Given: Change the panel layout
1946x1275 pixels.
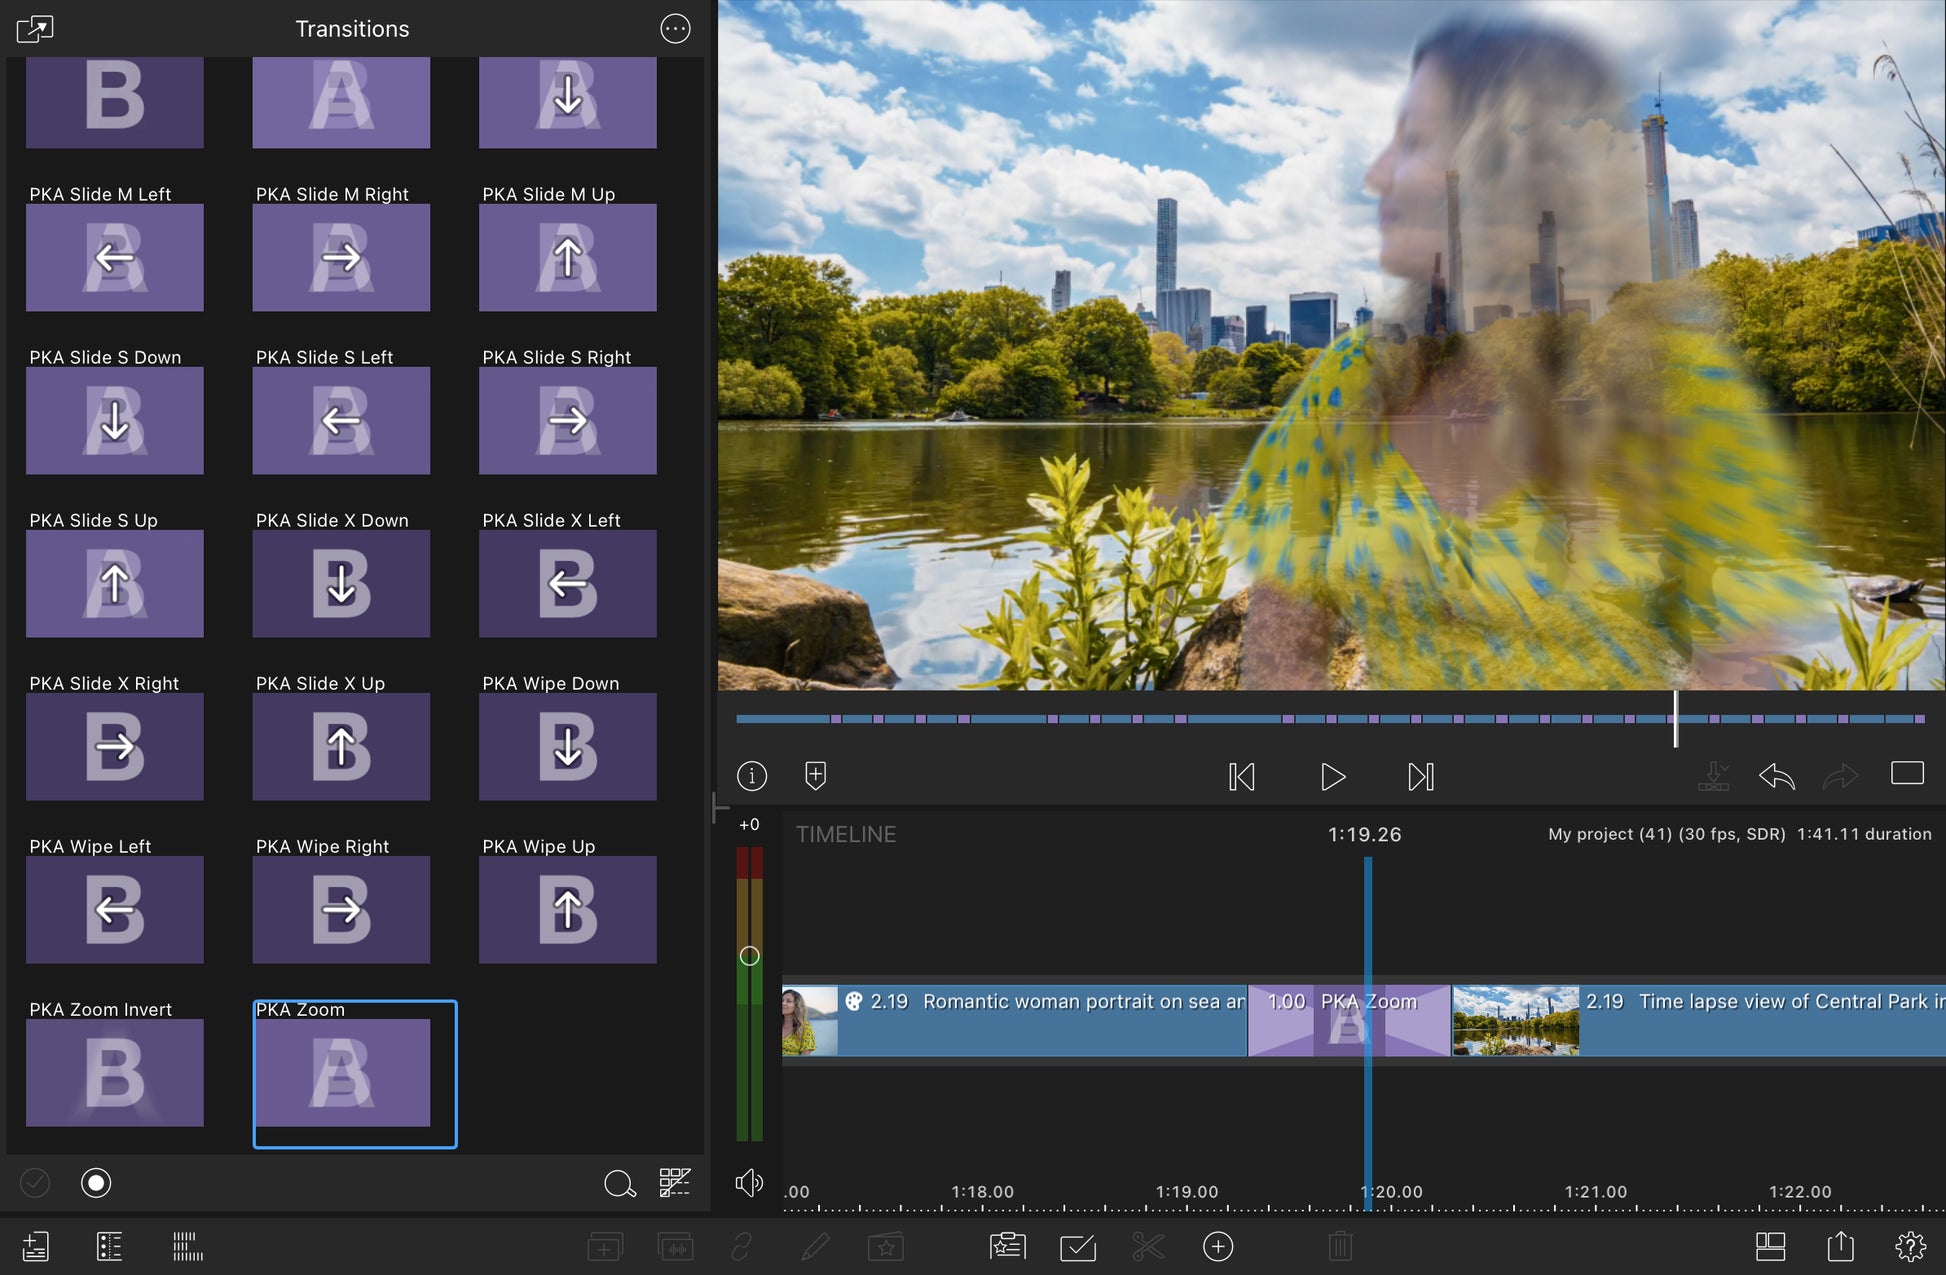Looking at the screenshot, I should 1770,1246.
